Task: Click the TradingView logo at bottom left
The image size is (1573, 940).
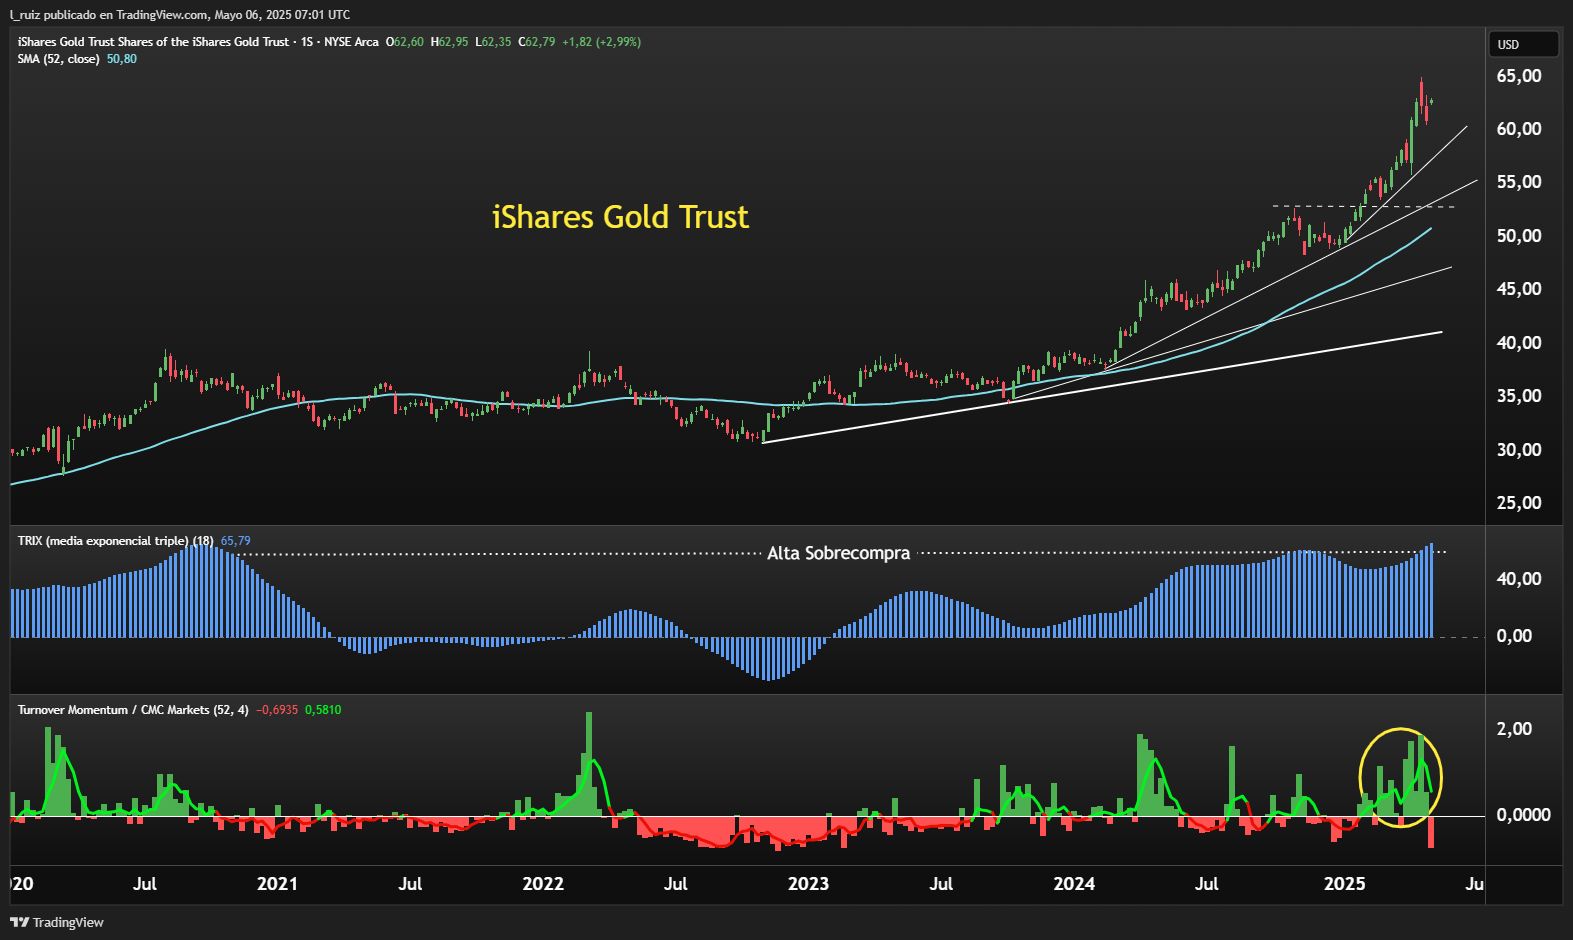Action: pyautogui.click(x=57, y=922)
